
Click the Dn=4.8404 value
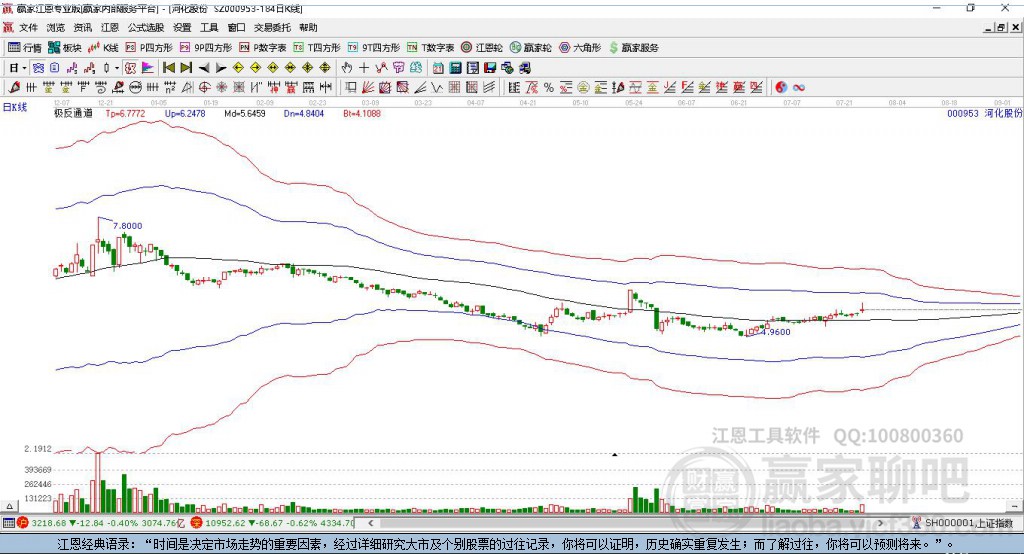pyautogui.click(x=304, y=113)
